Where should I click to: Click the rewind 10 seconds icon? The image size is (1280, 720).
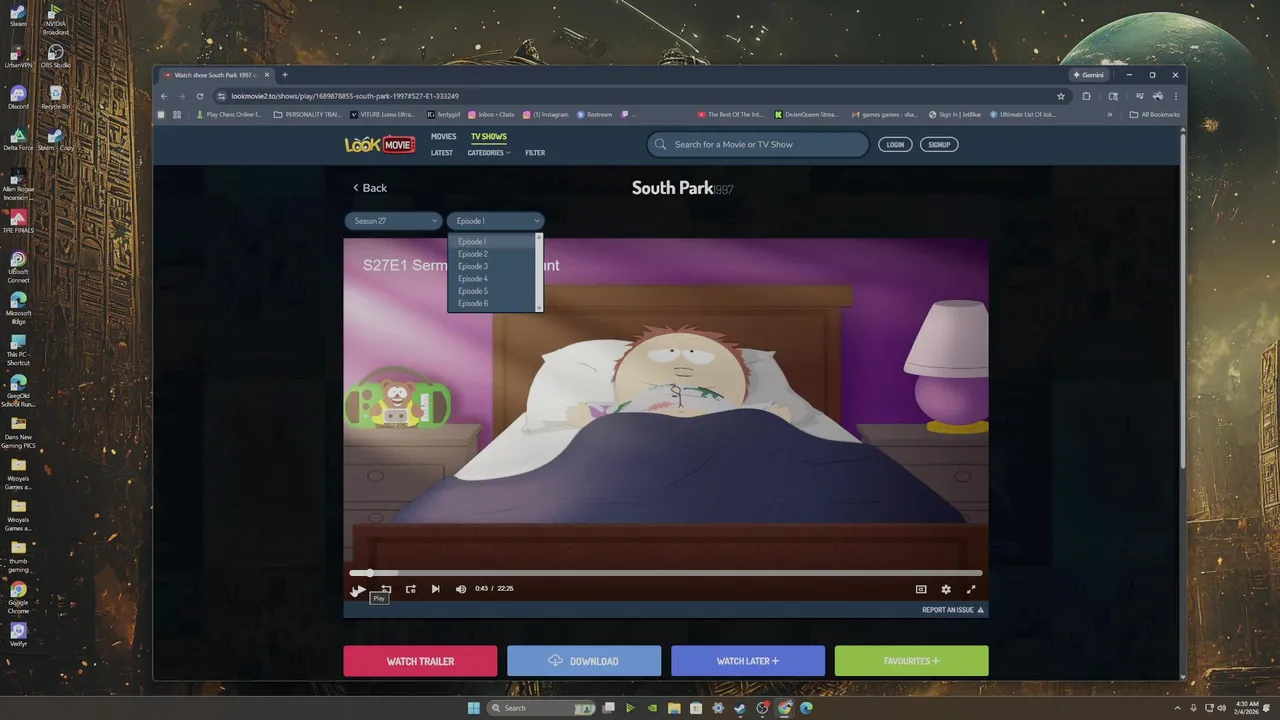[x=385, y=589]
